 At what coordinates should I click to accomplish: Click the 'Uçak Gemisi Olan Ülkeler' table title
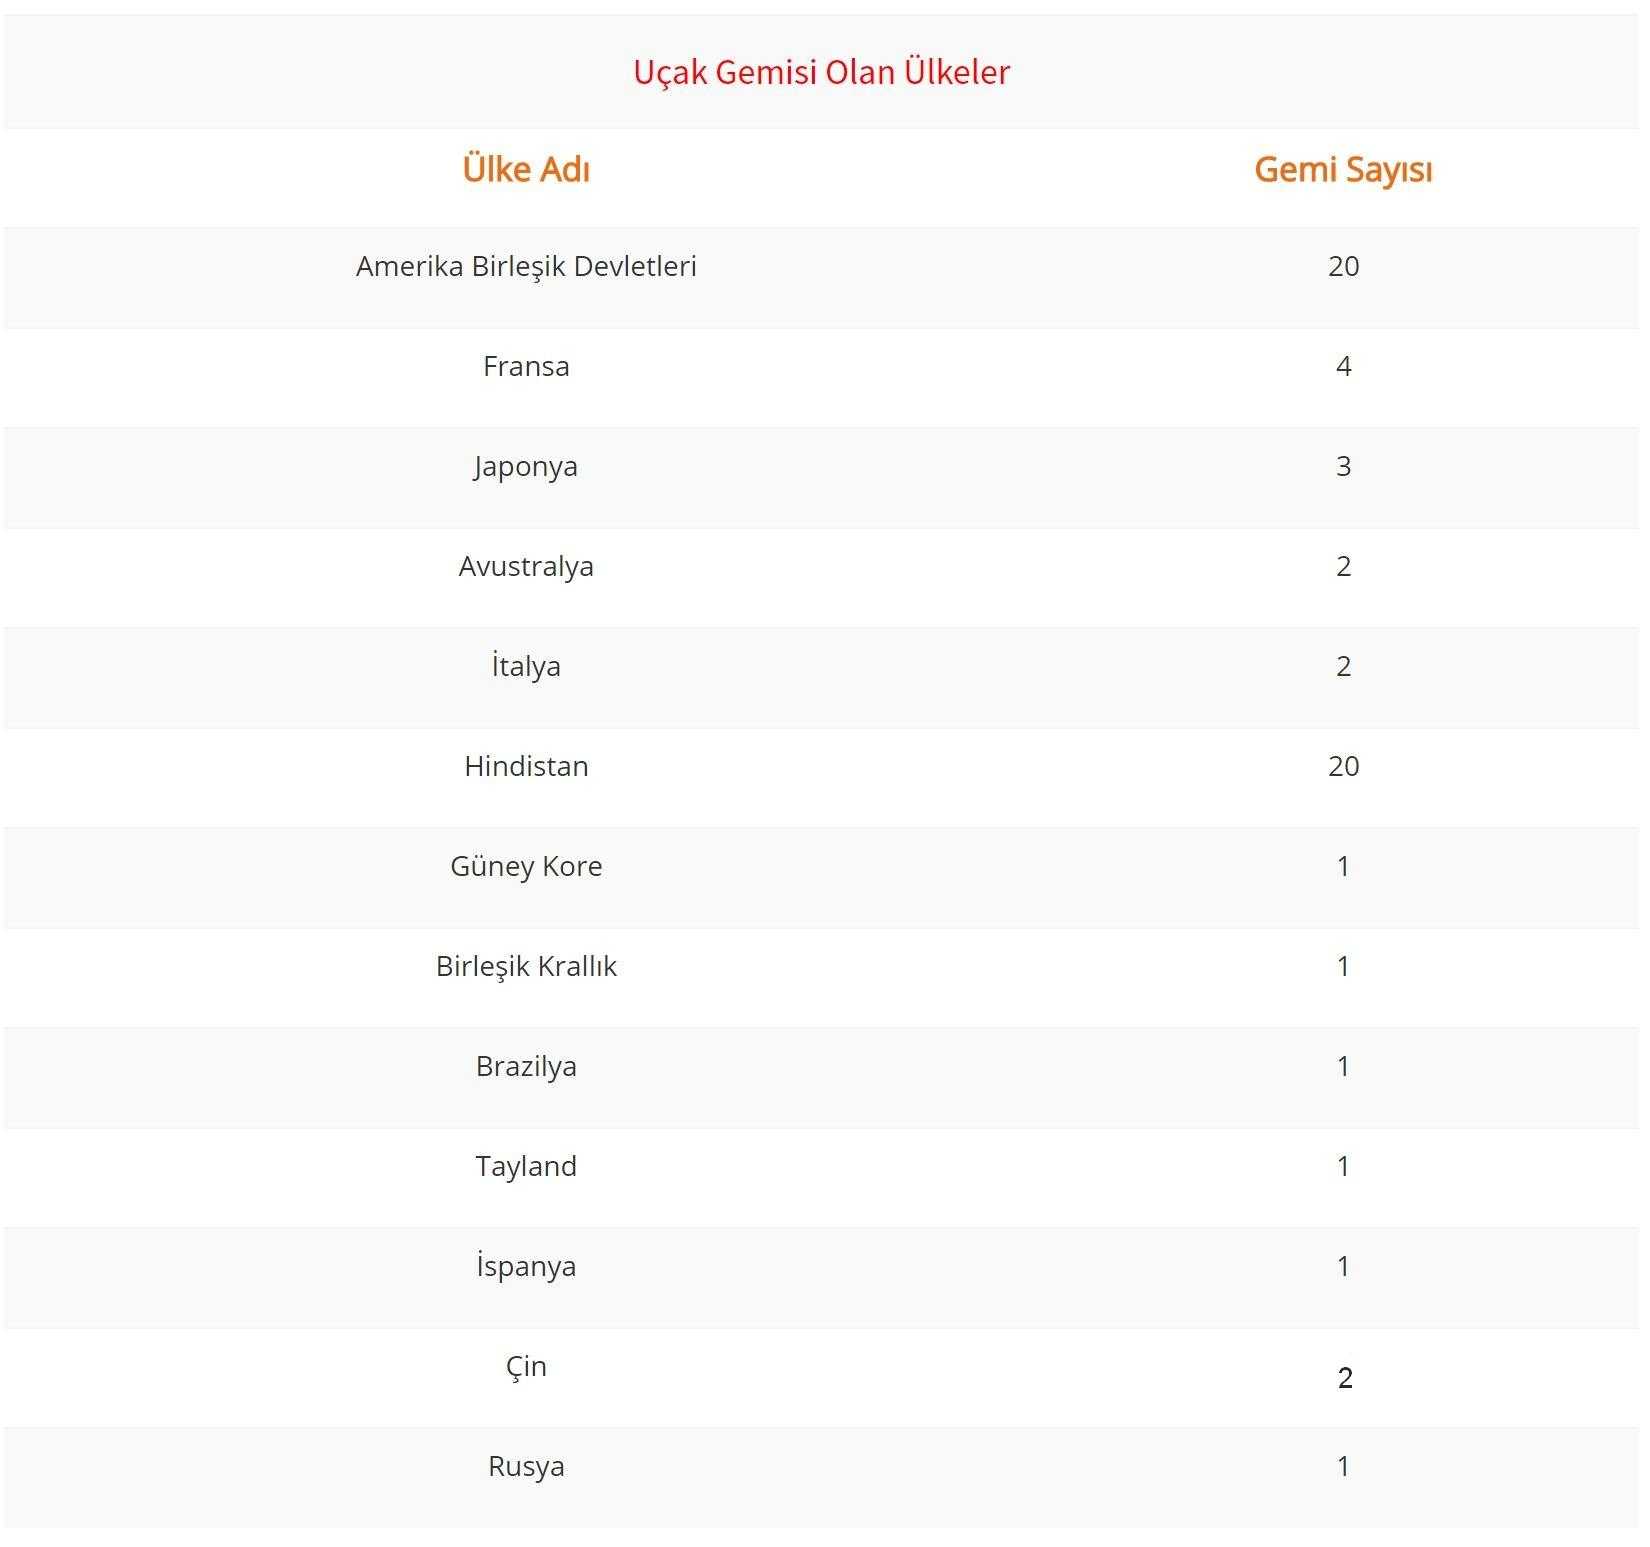pyautogui.click(x=821, y=72)
